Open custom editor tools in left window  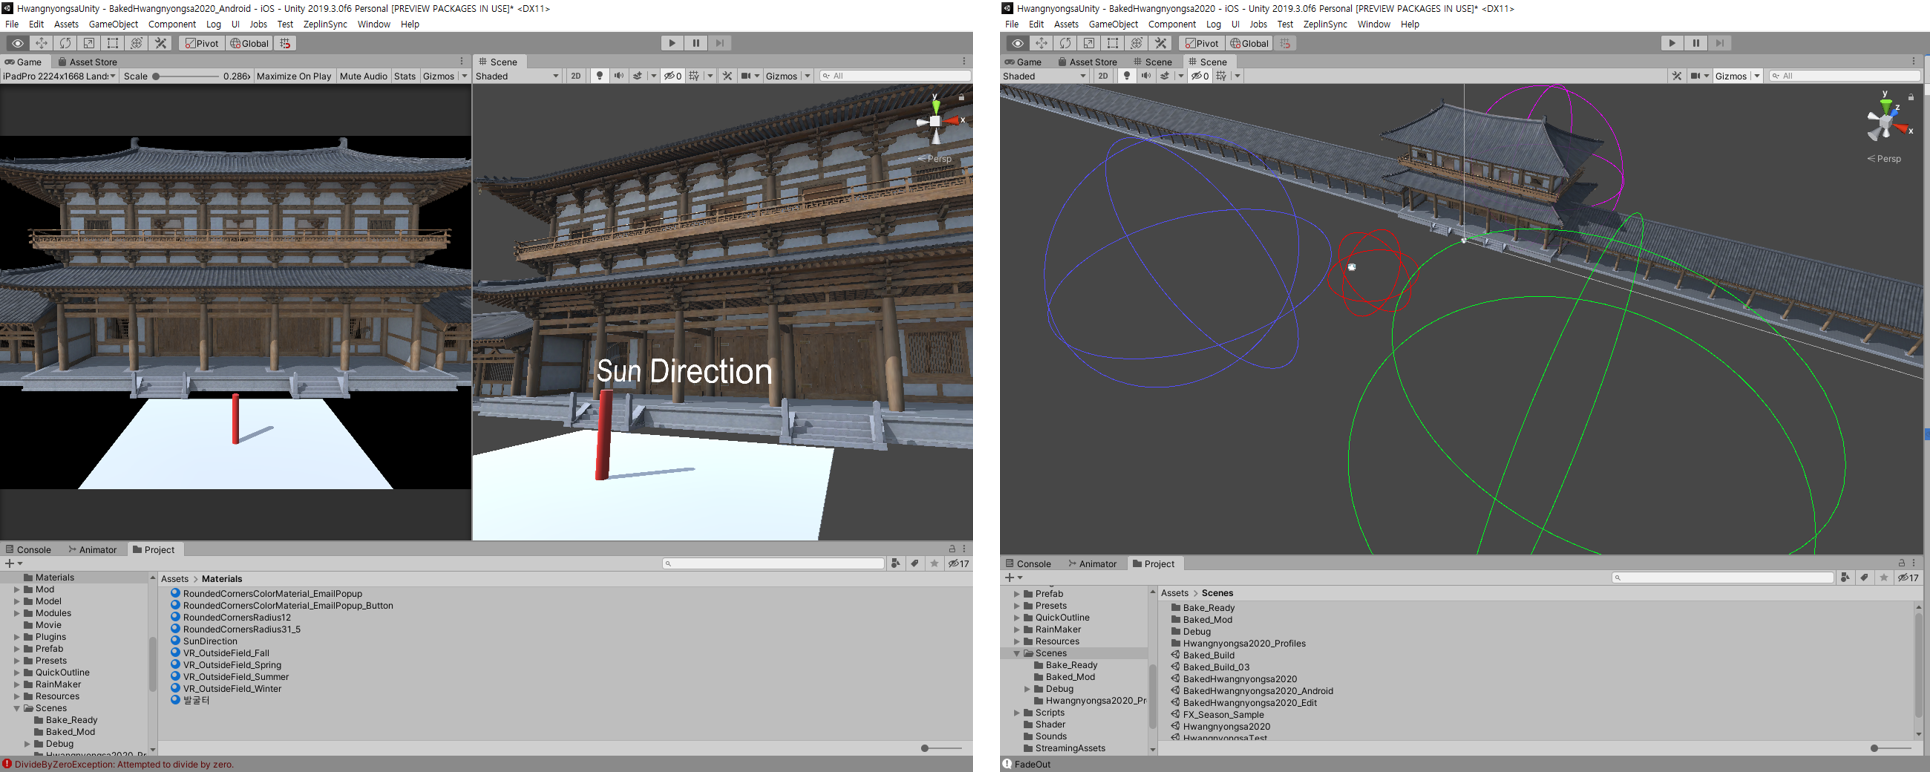tap(161, 43)
